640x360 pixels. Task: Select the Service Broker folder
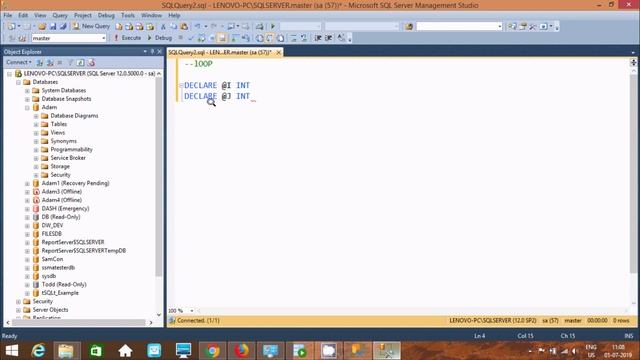[68, 158]
